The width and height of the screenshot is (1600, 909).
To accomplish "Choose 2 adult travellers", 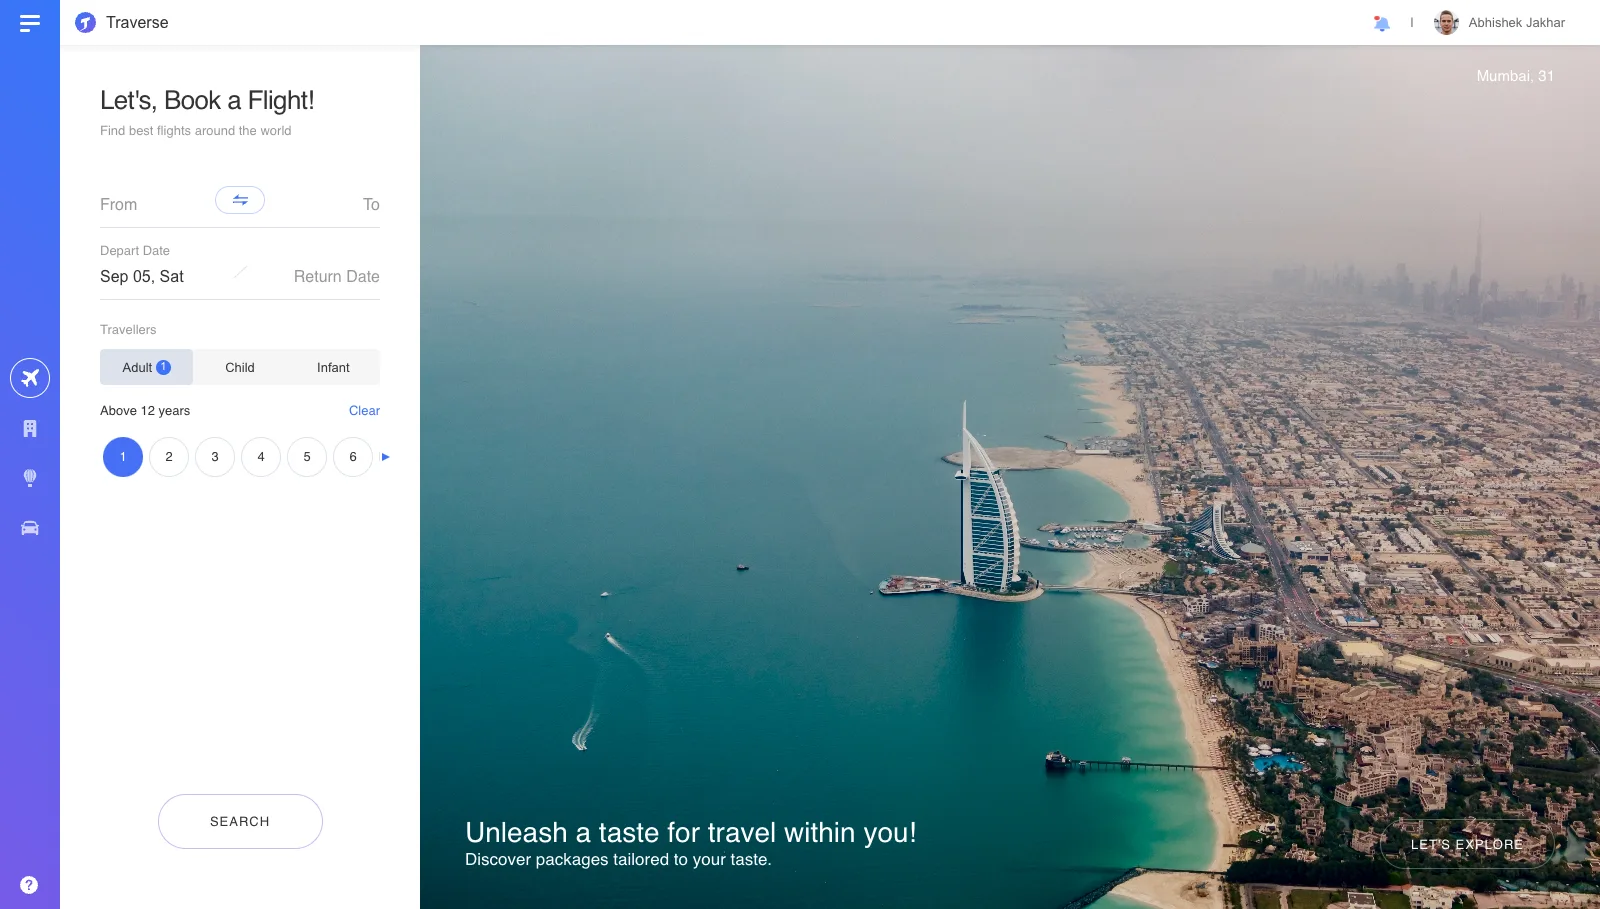I will [169, 457].
